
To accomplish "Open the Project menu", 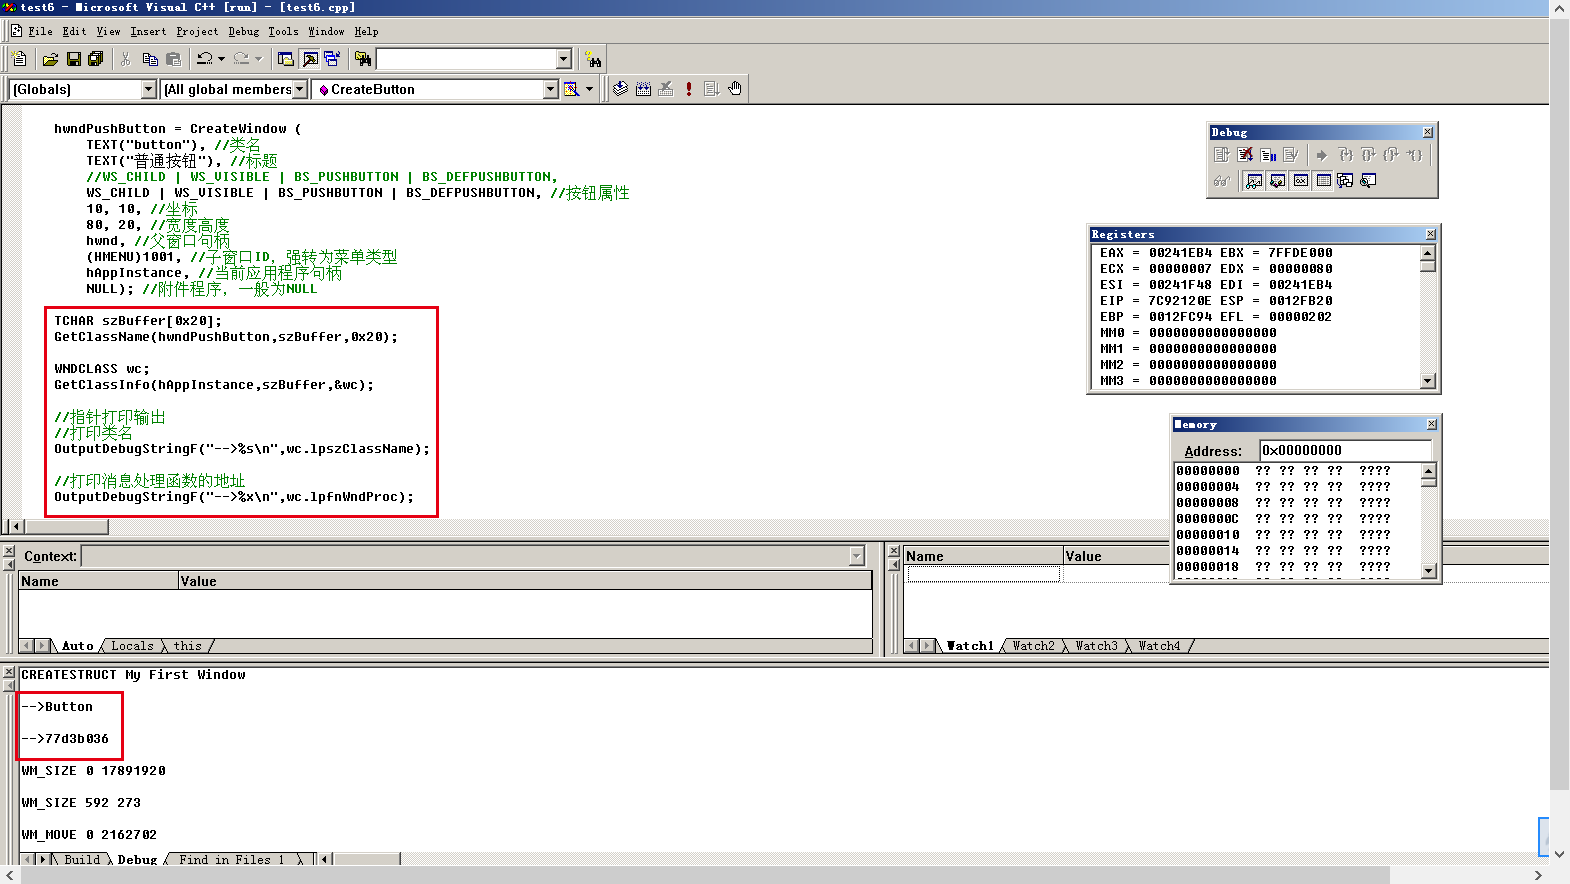I will coord(197,32).
